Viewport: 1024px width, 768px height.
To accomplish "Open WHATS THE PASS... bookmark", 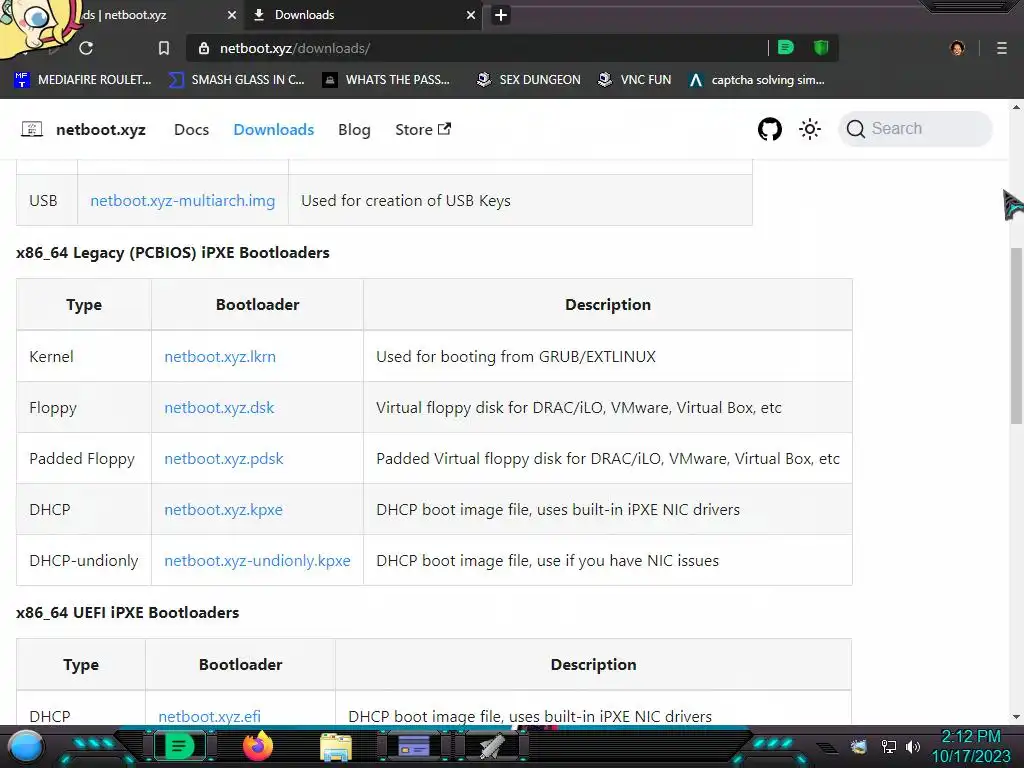I will tap(387, 80).
